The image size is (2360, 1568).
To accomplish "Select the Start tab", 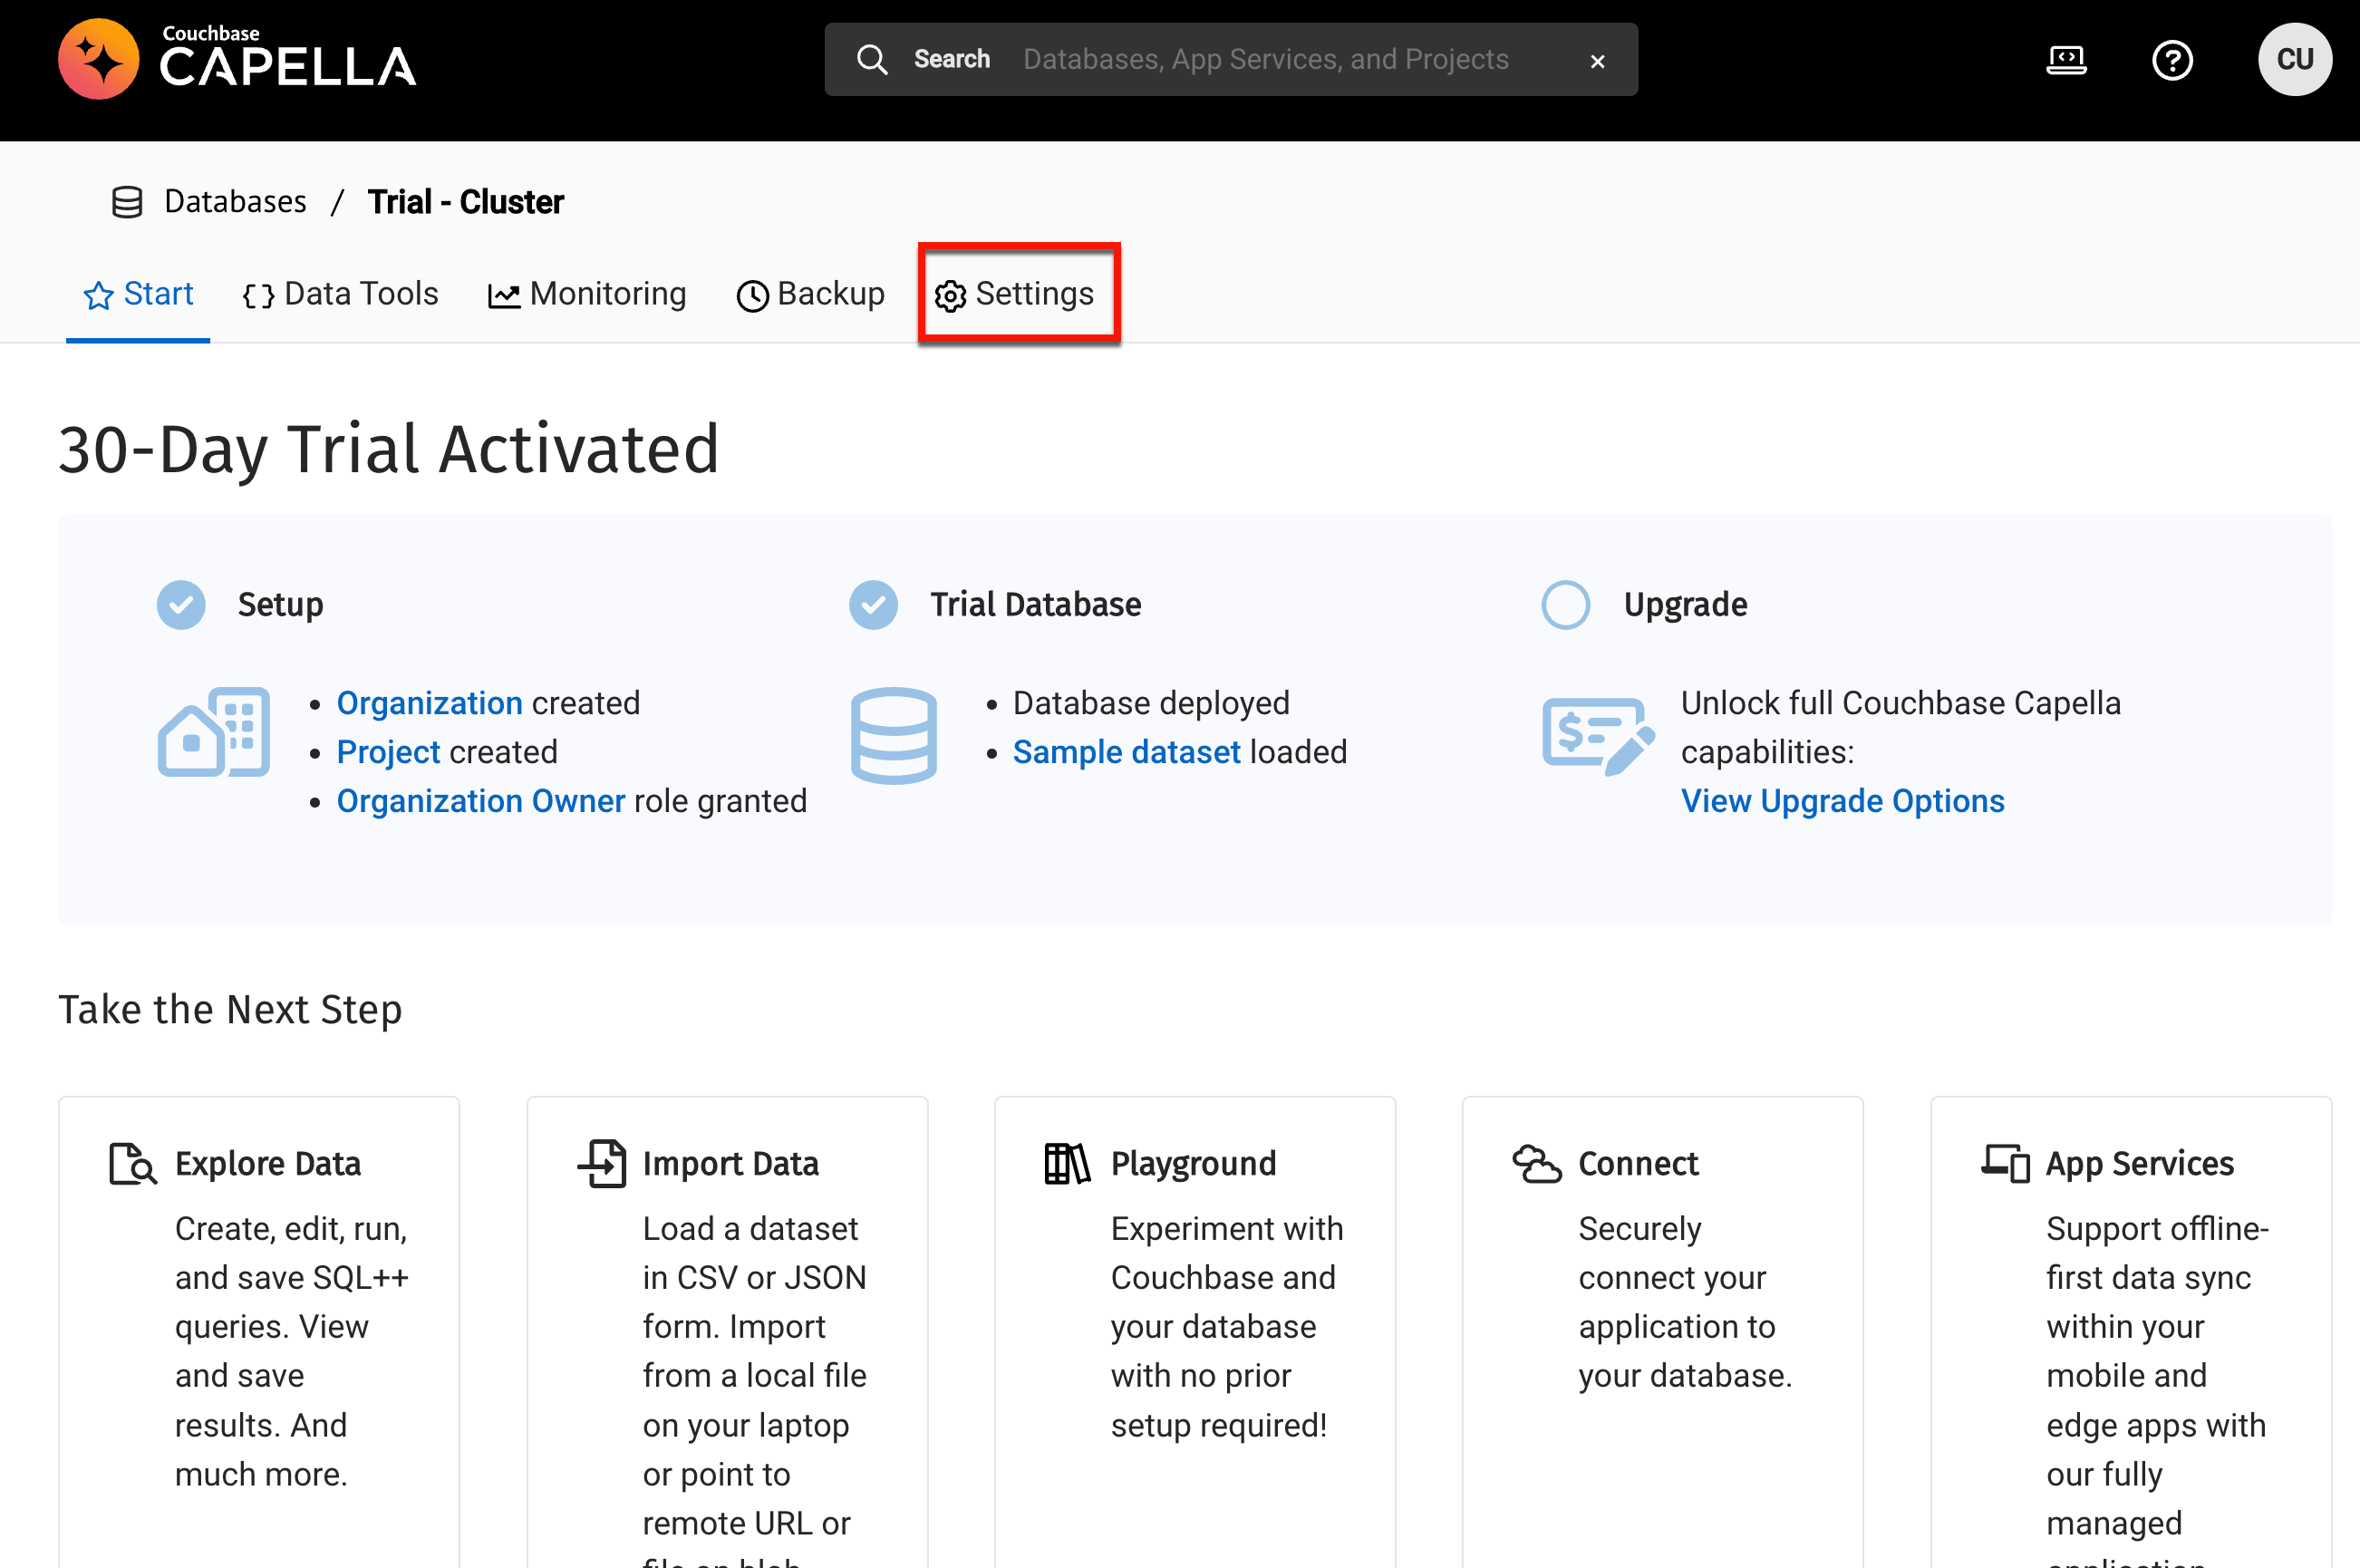I will coord(138,294).
